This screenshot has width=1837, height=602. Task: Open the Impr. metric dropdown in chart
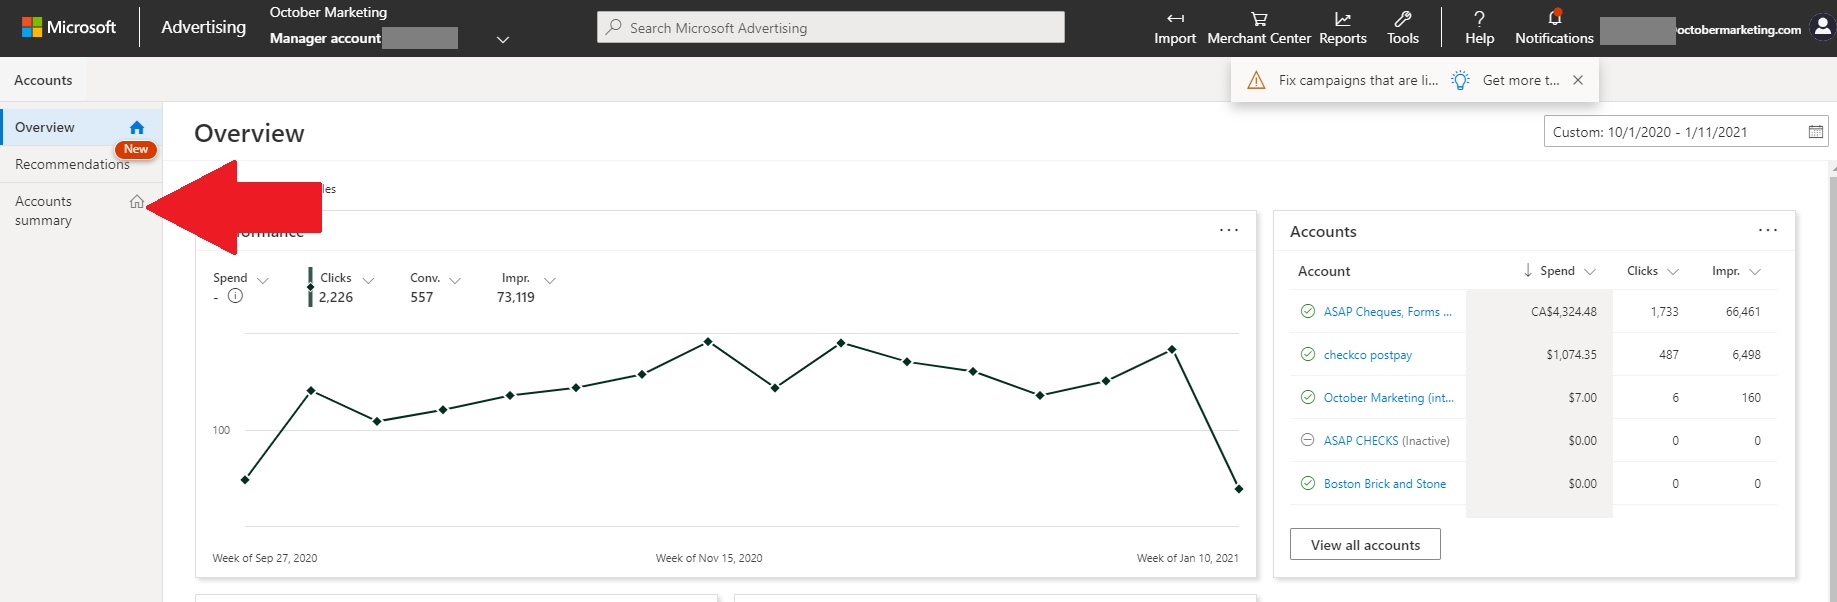[549, 281]
